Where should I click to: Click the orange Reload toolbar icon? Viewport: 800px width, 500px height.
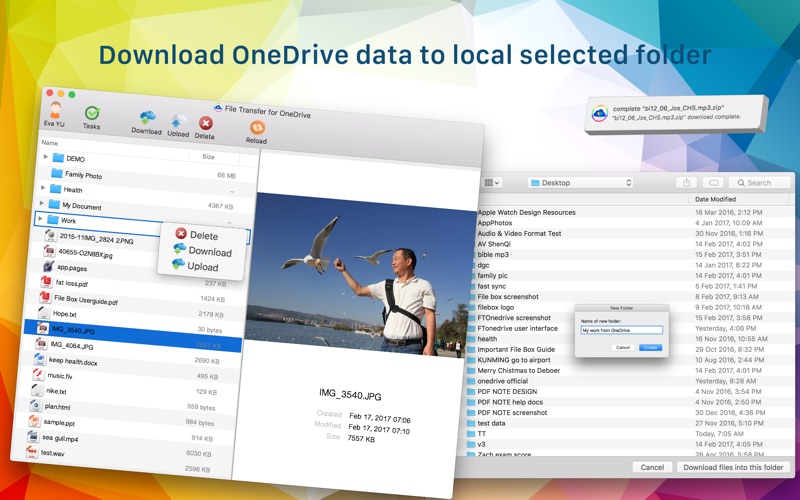[x=257, y=128]
